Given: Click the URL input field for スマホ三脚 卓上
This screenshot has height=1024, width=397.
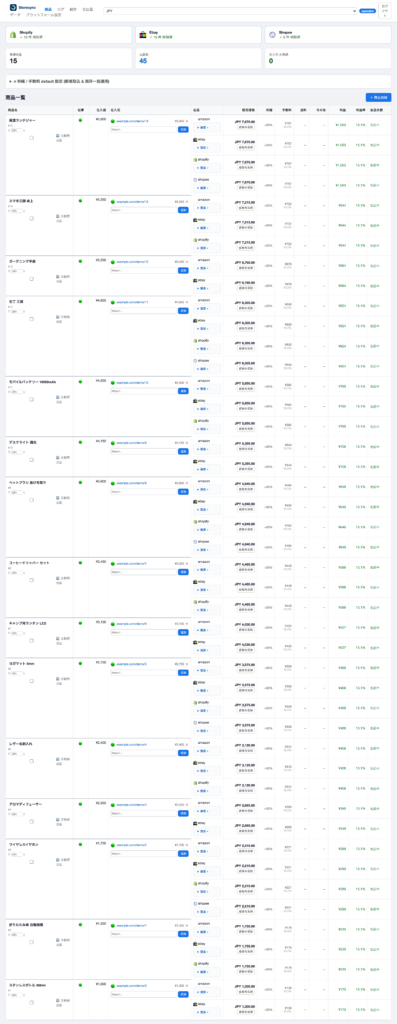Looking at the screenshot, I should 144,210.
